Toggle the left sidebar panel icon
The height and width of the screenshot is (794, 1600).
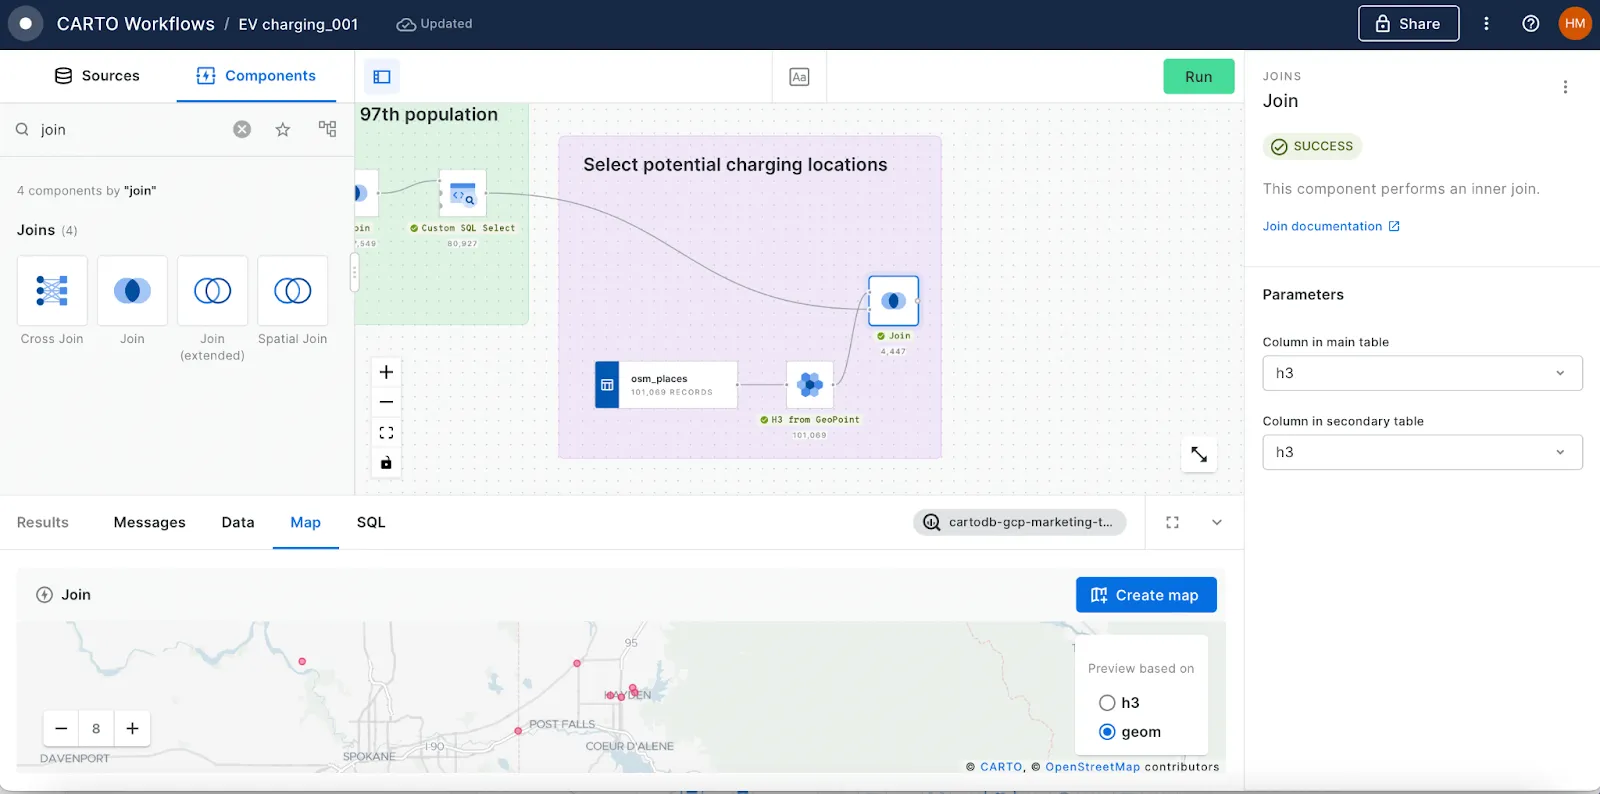tap(382, 77)
